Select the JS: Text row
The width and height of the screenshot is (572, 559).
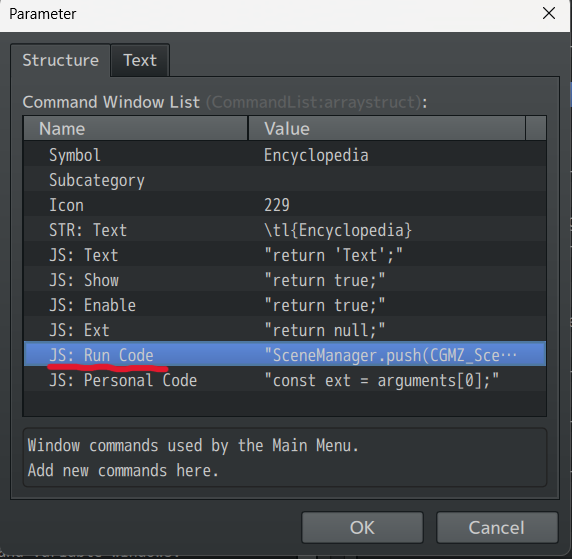(285, 255)
